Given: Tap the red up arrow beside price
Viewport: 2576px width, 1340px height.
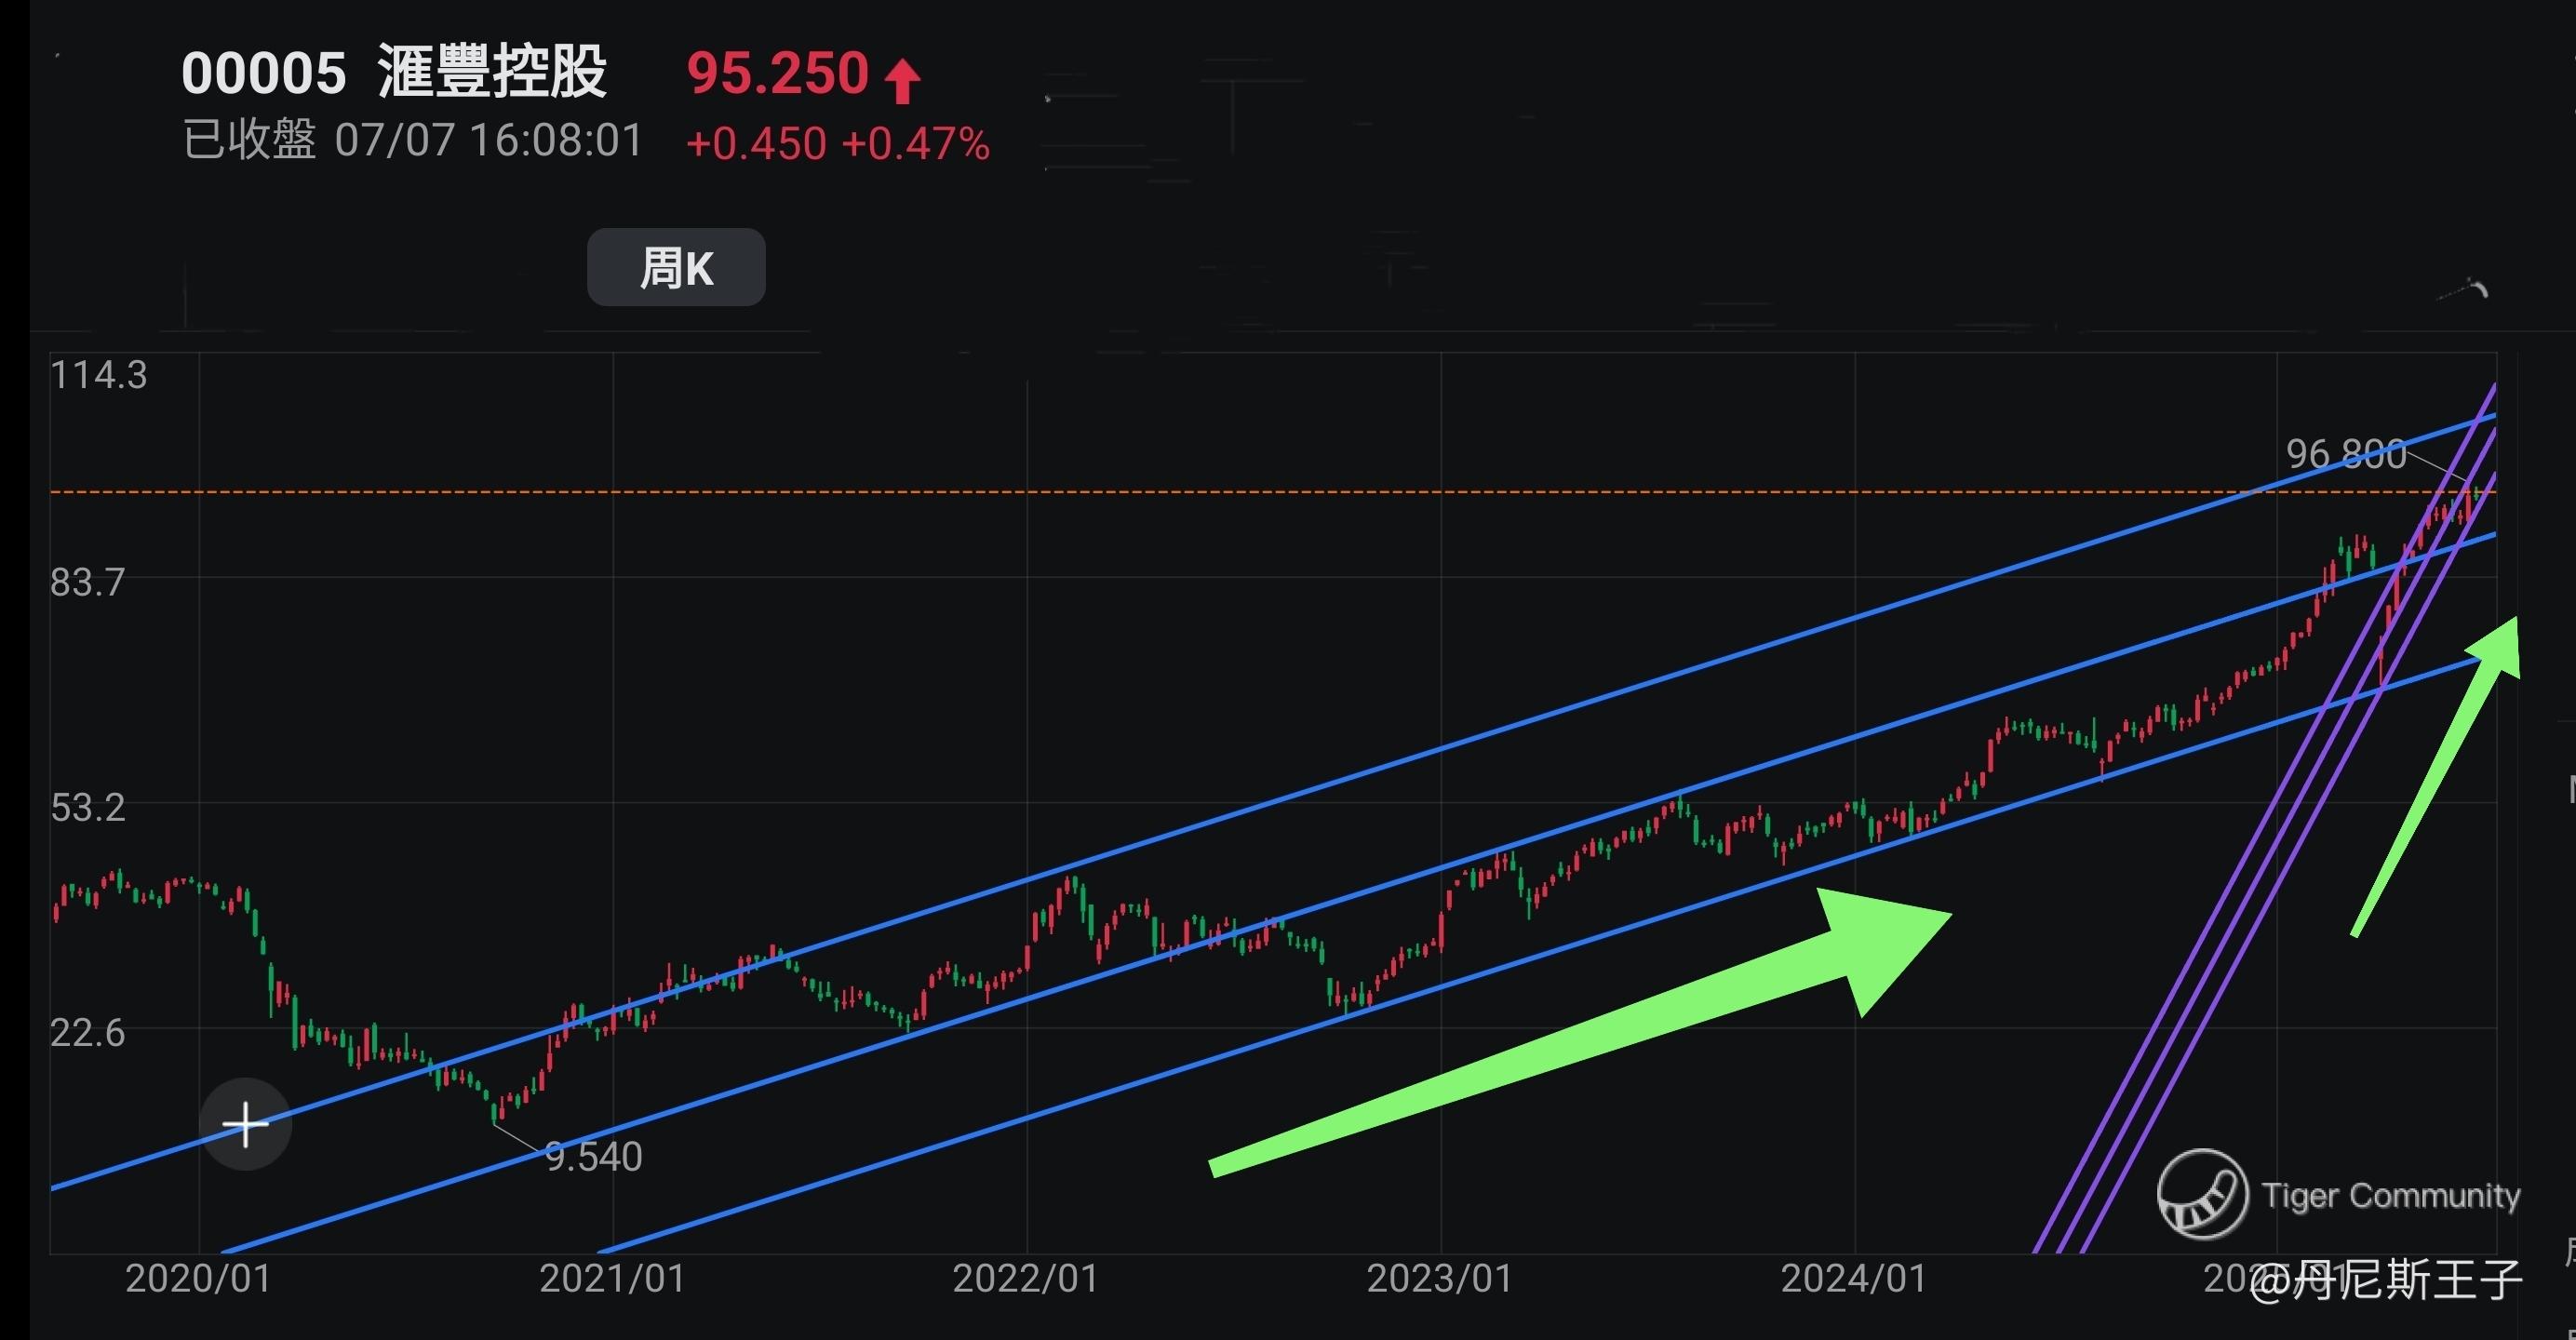Looking at the screenshot, I should tap(902, 80).
